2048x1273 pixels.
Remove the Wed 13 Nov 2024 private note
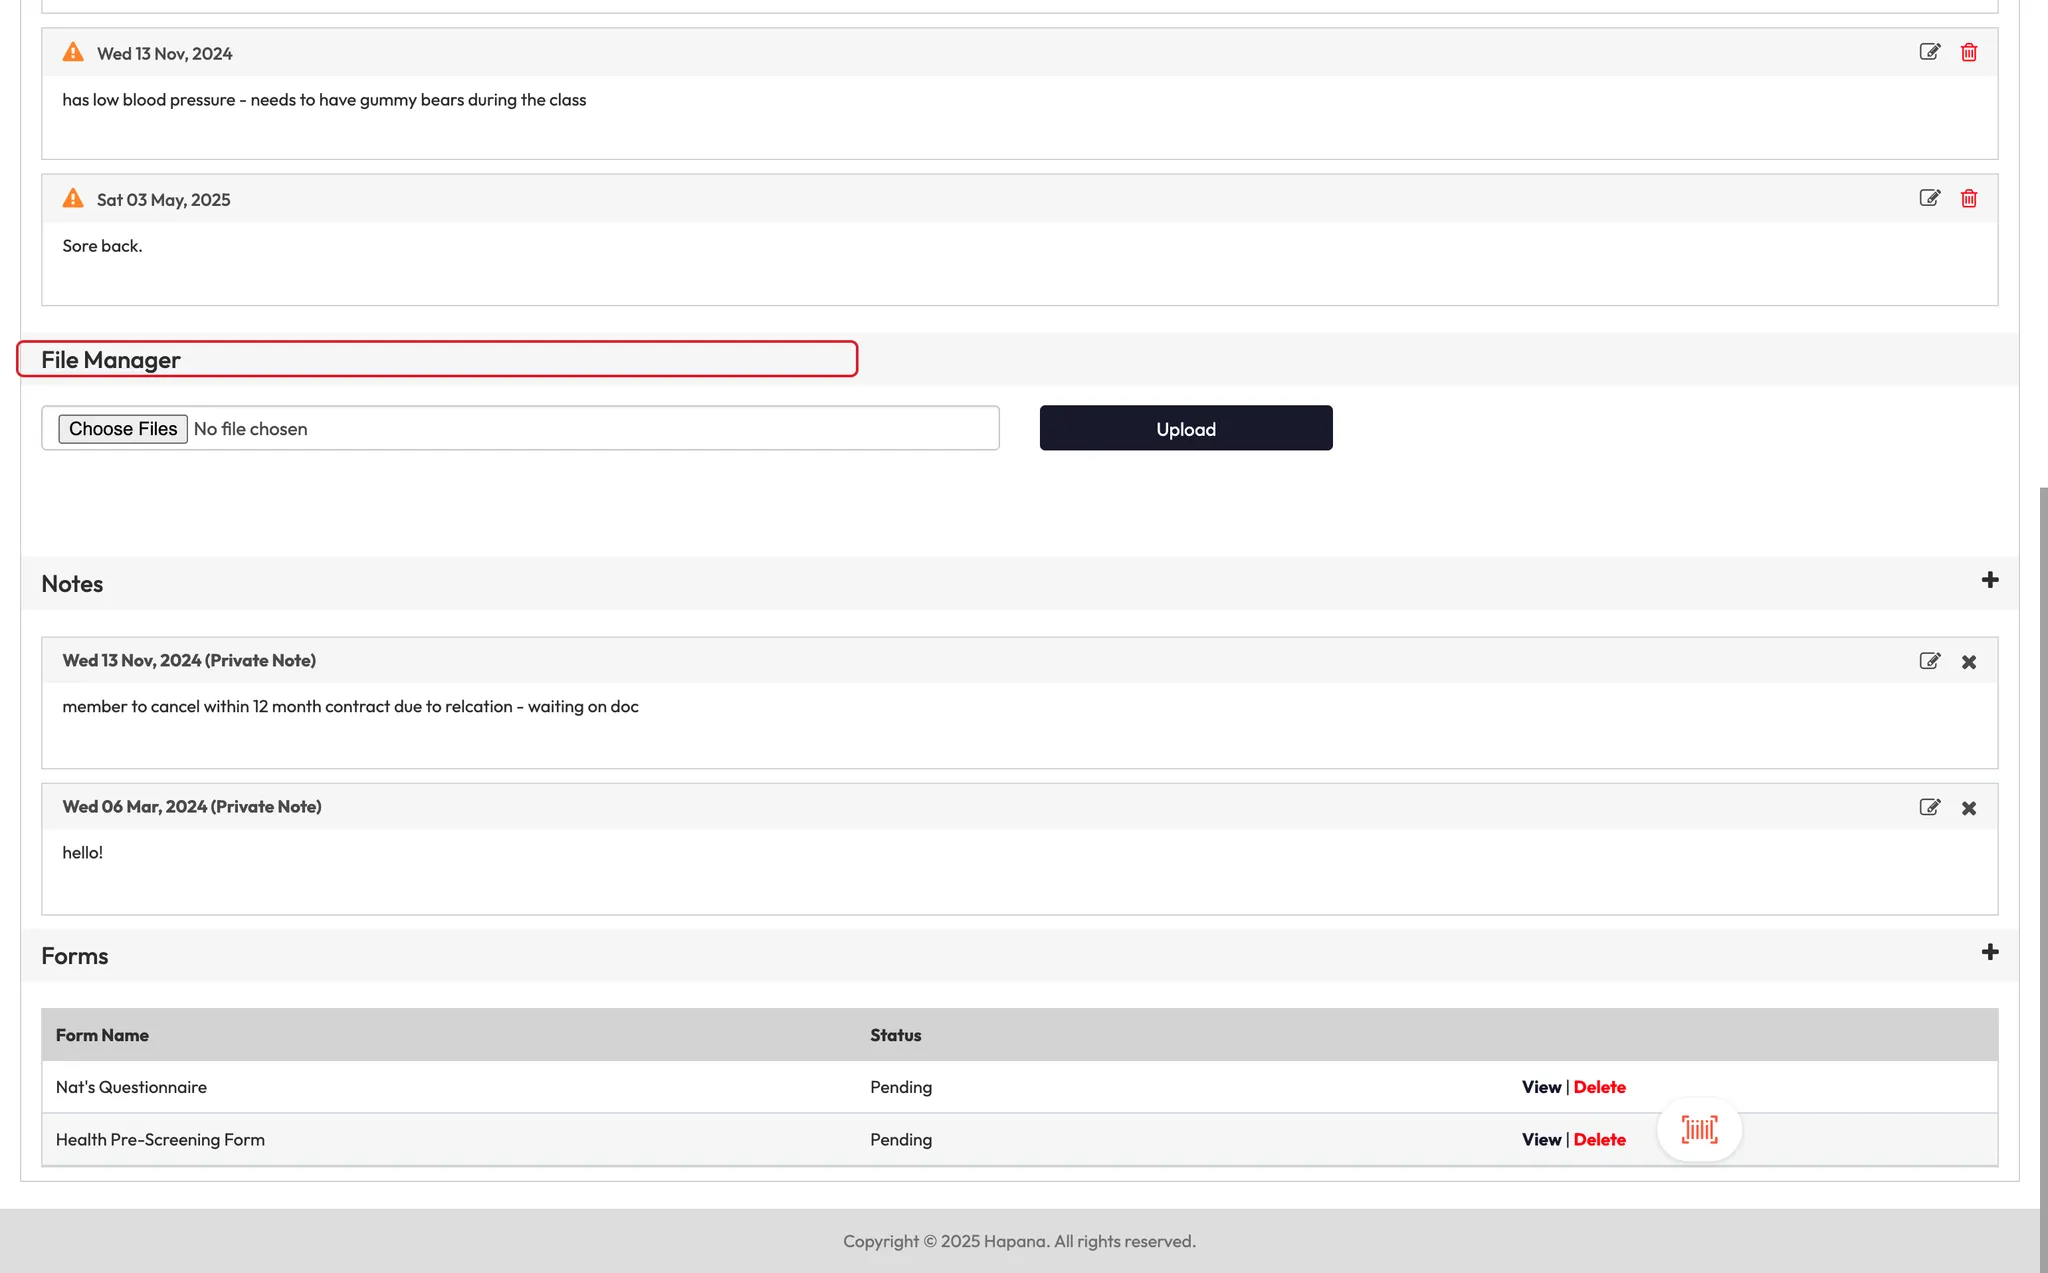click(x=1968, y=662)
